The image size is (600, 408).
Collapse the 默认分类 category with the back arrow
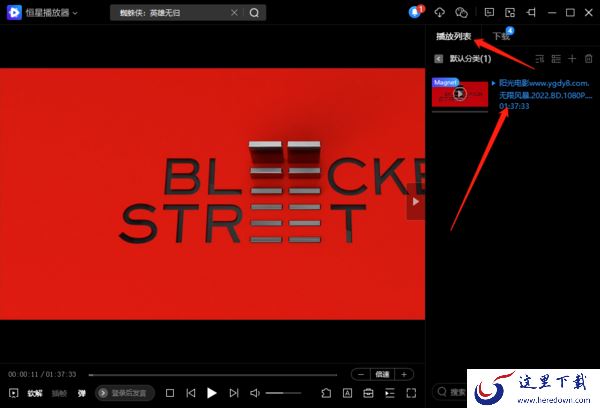coord(439,59)
